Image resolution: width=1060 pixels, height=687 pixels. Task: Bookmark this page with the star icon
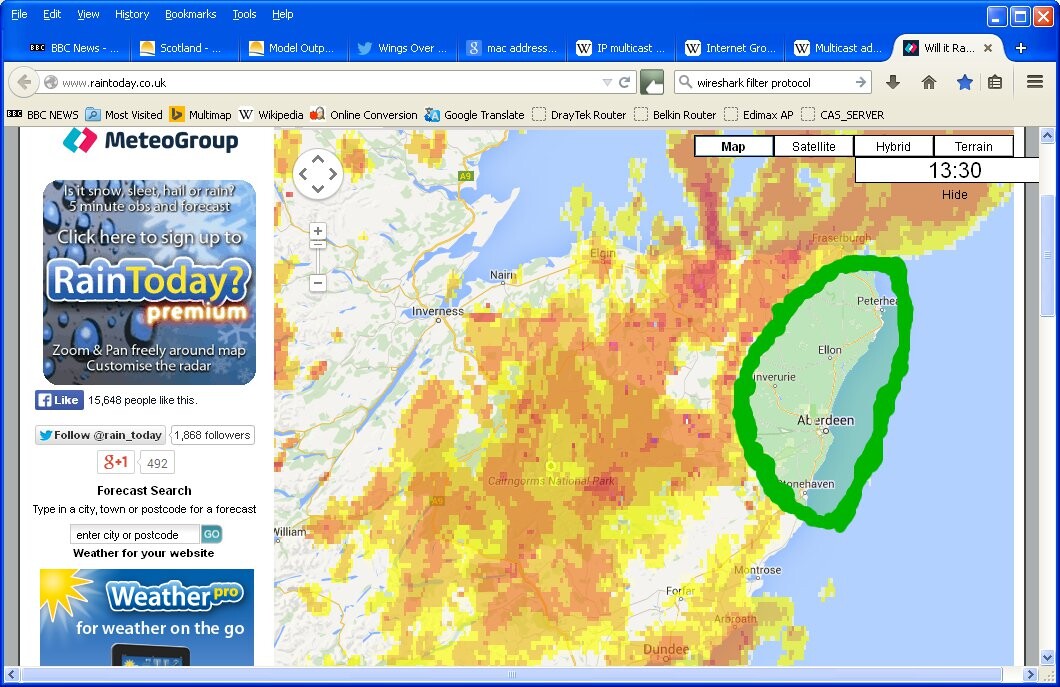tap(965, 82)
